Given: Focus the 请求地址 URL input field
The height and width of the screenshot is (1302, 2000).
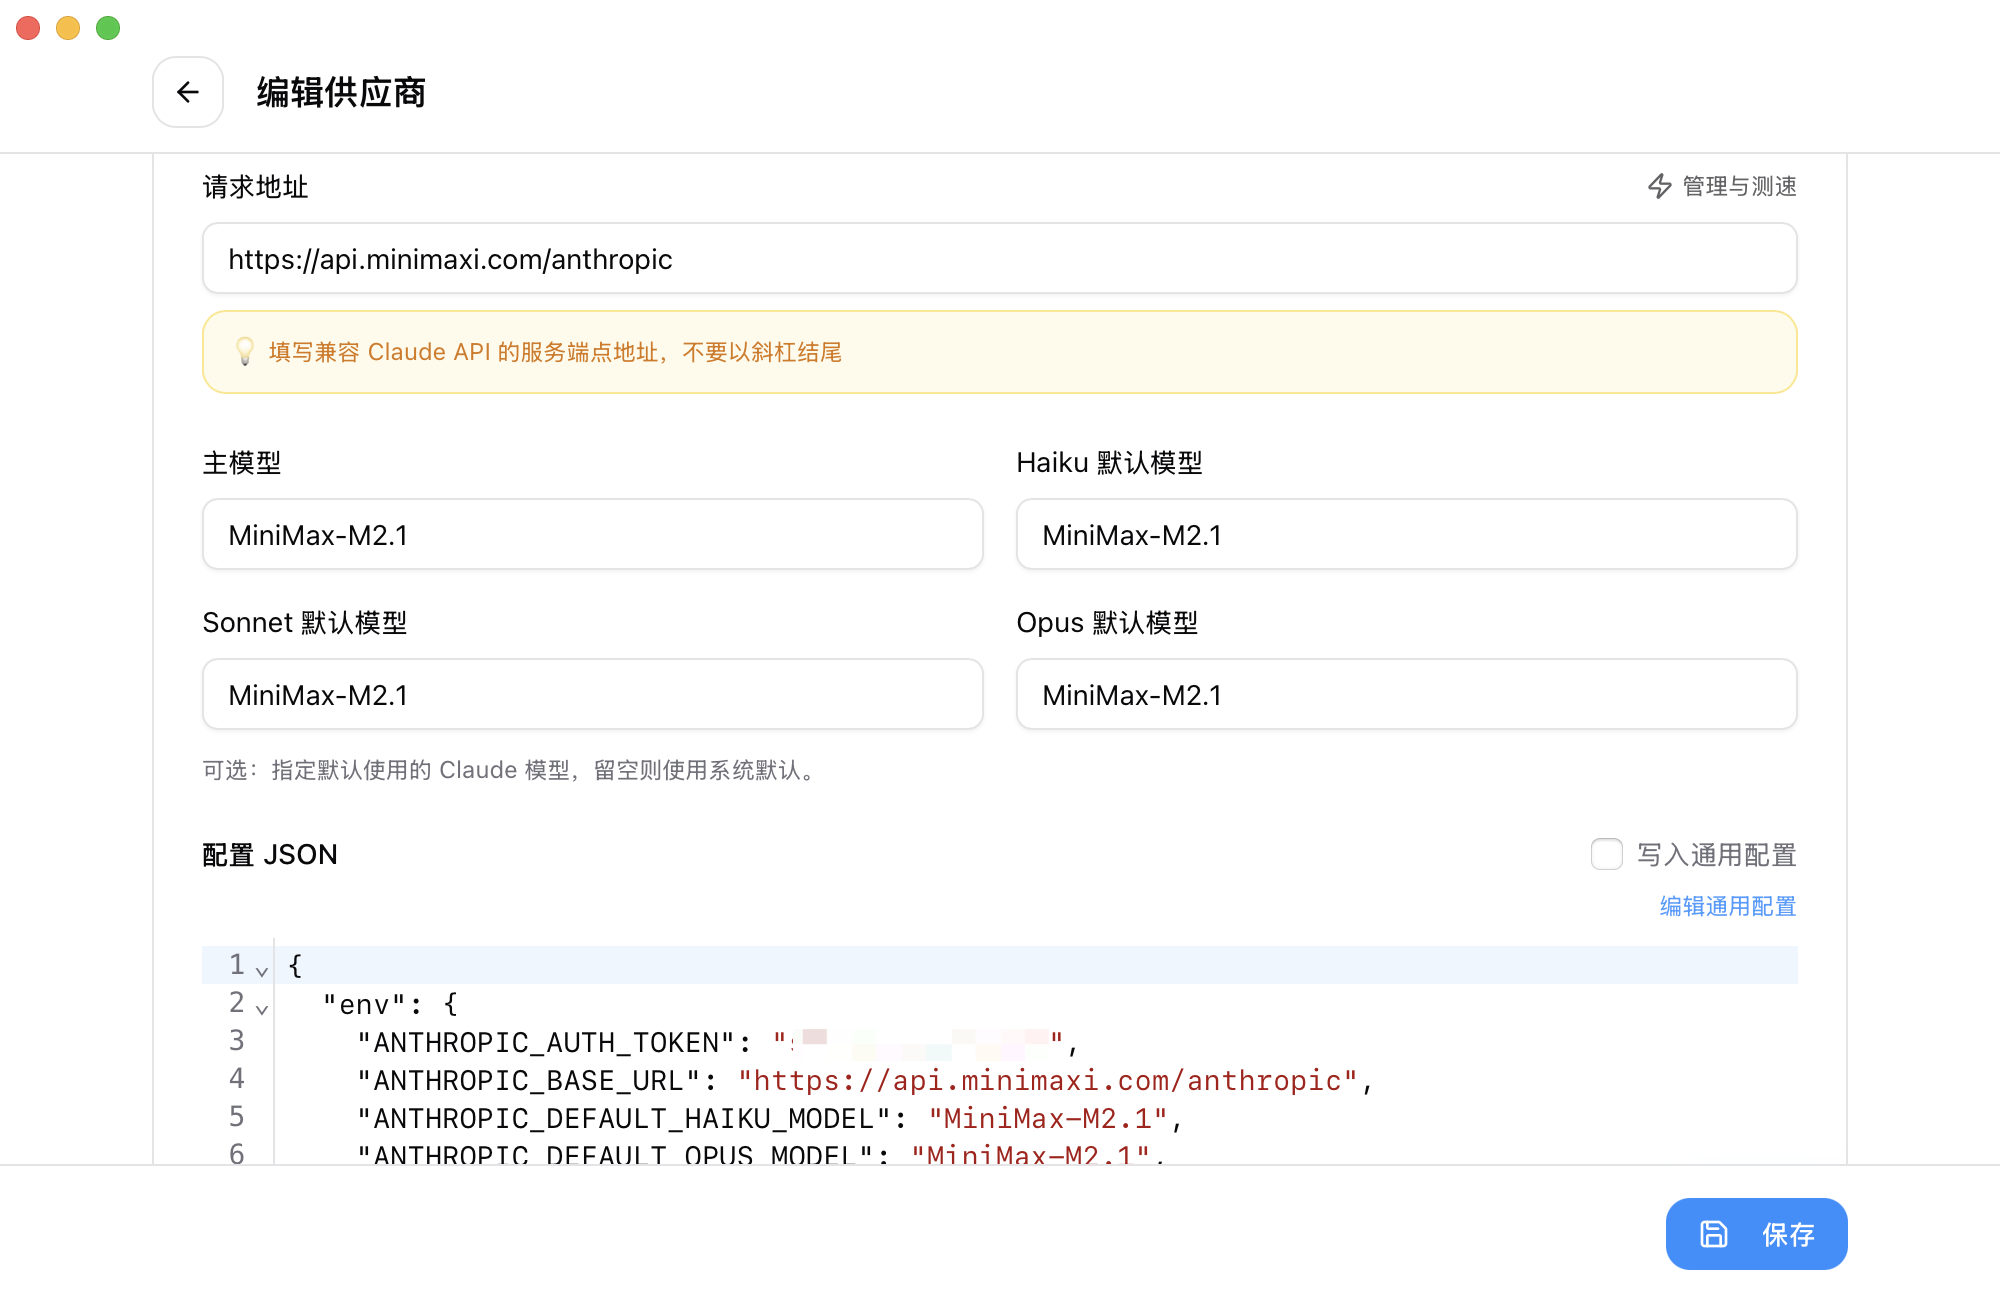Looking at the screenshot, I should (999, 259).
